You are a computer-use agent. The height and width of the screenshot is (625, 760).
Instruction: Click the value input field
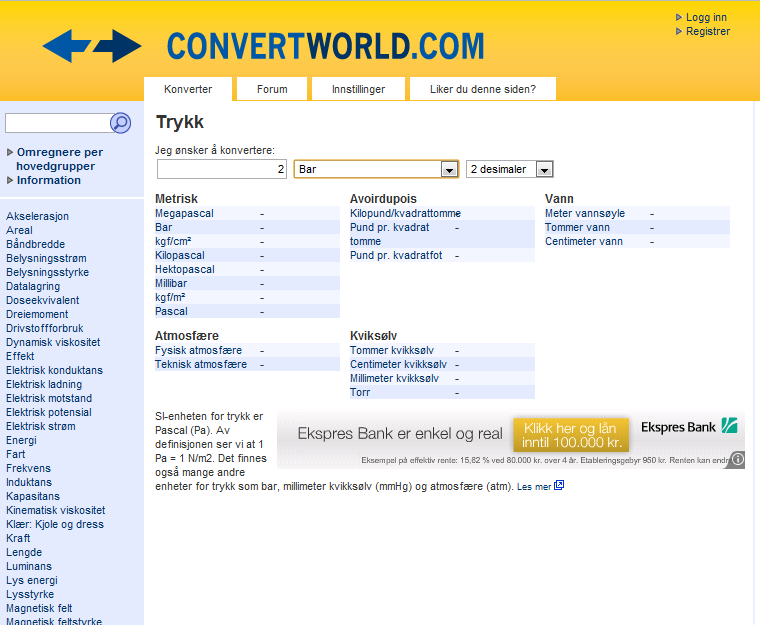tap(222, 169)
